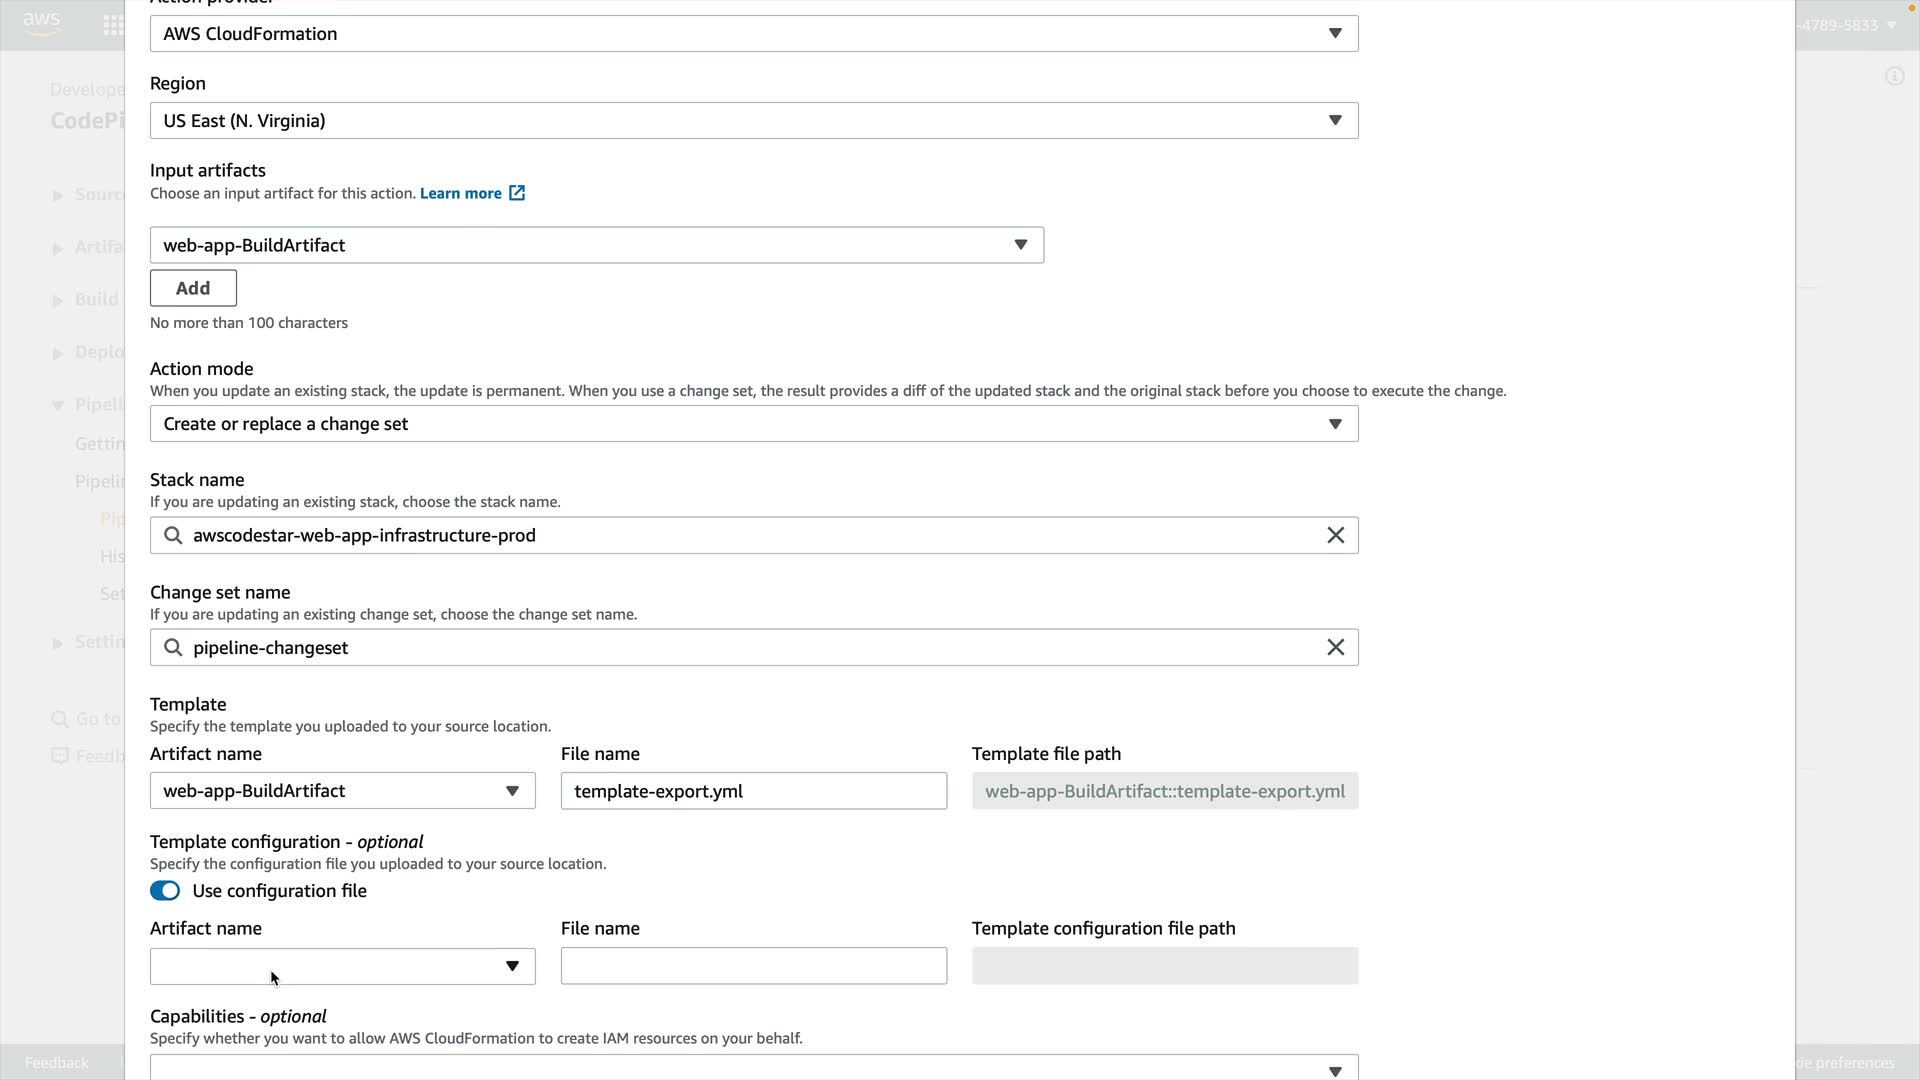Screen dimensions: 1920x1080
Task: Open the Learn more link
Action: pos(461,193)
